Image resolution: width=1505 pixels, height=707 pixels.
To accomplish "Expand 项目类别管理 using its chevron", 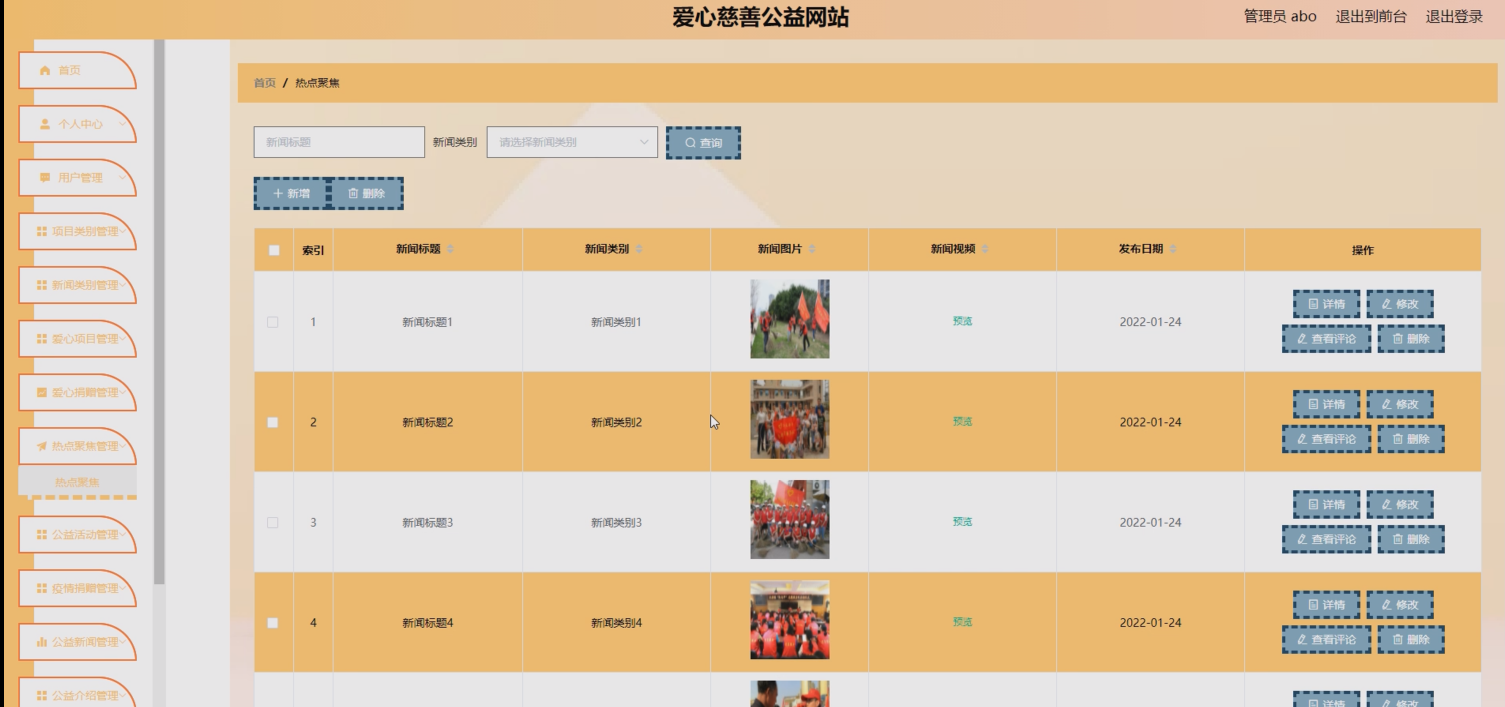I will 123,231.
